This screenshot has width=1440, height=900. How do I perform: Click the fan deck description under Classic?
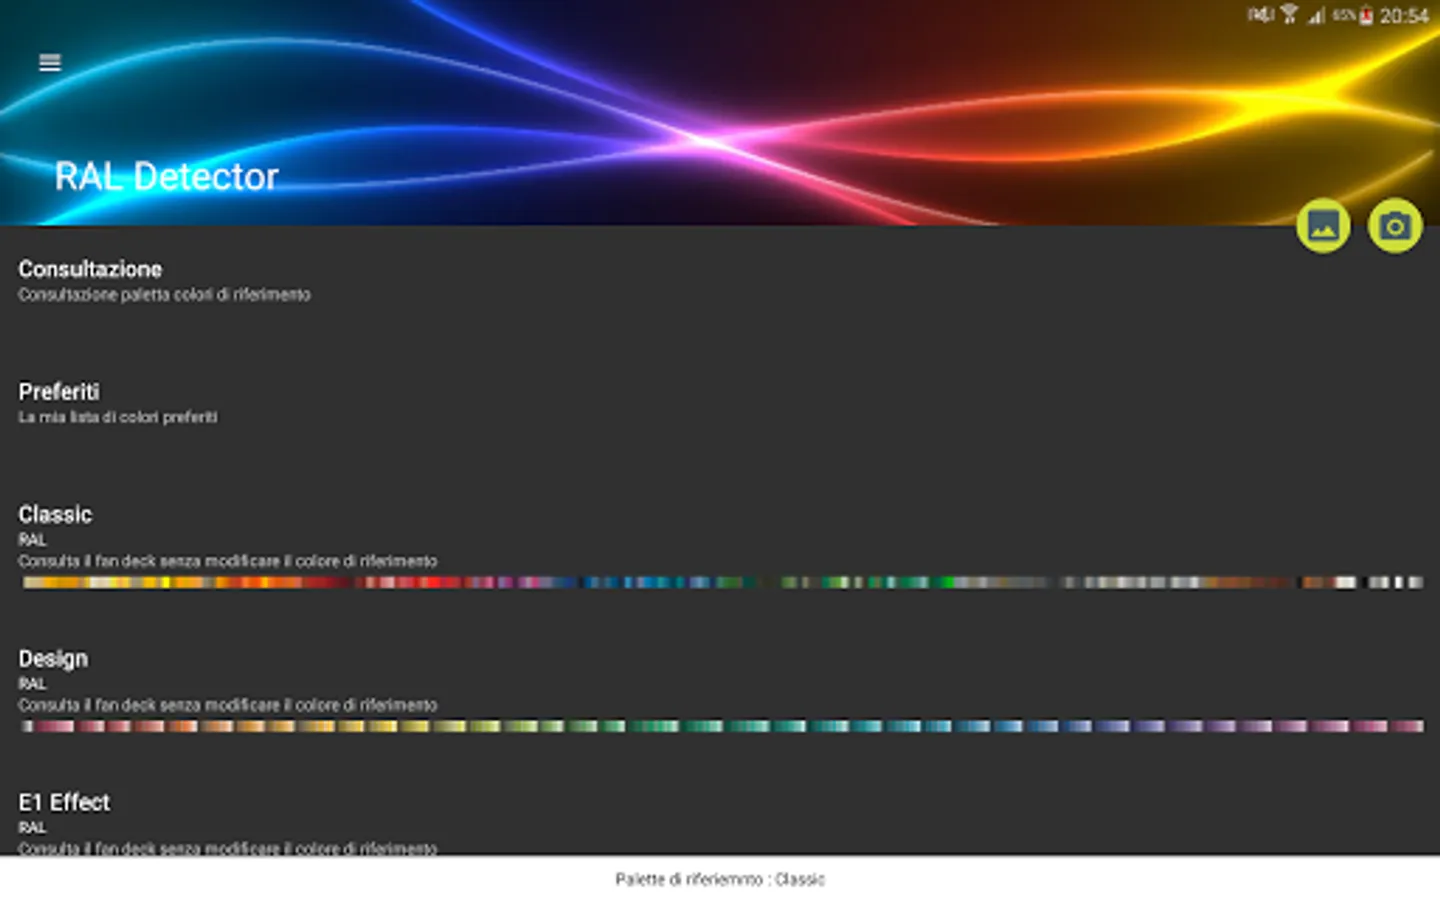click(227, 561)
